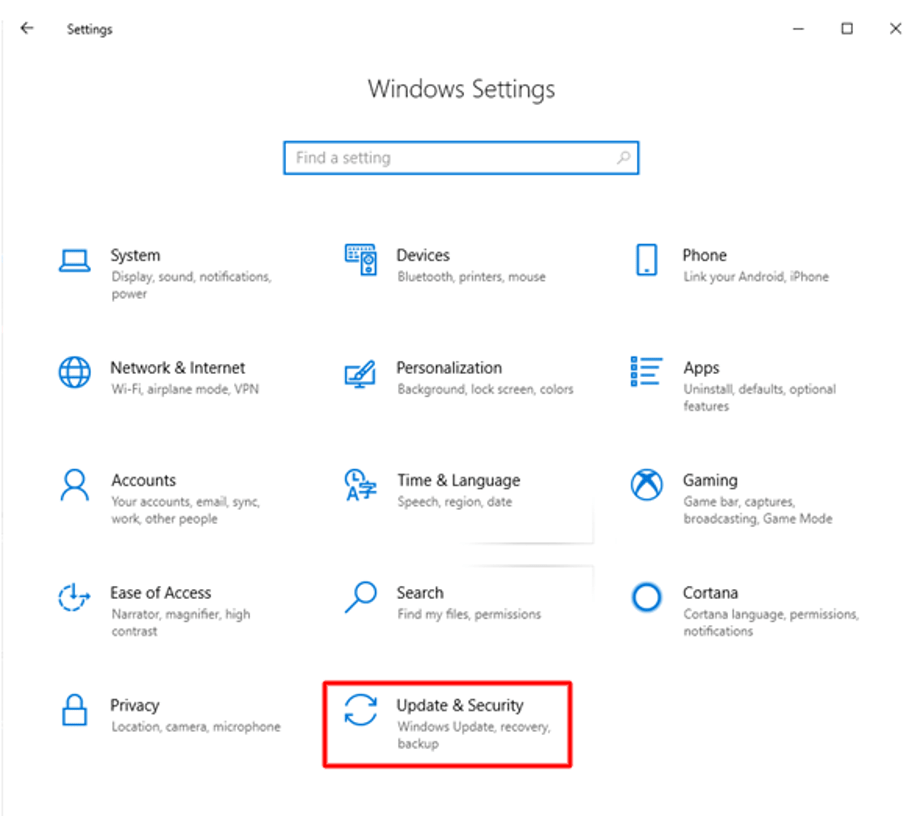Open the Cortana circle icon
Screen dimensions: 923x816
pyautogui.click(x=646, y=598)
